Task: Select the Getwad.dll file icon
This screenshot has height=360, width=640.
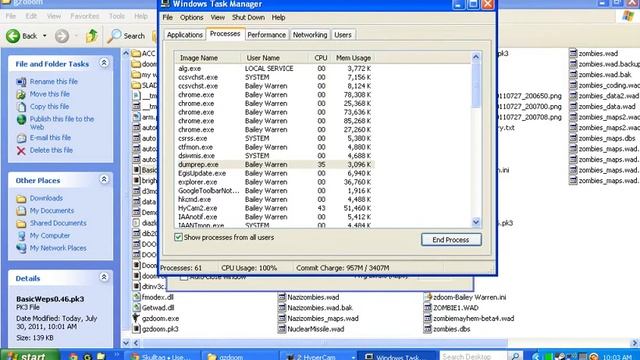Action: (136, 308)
